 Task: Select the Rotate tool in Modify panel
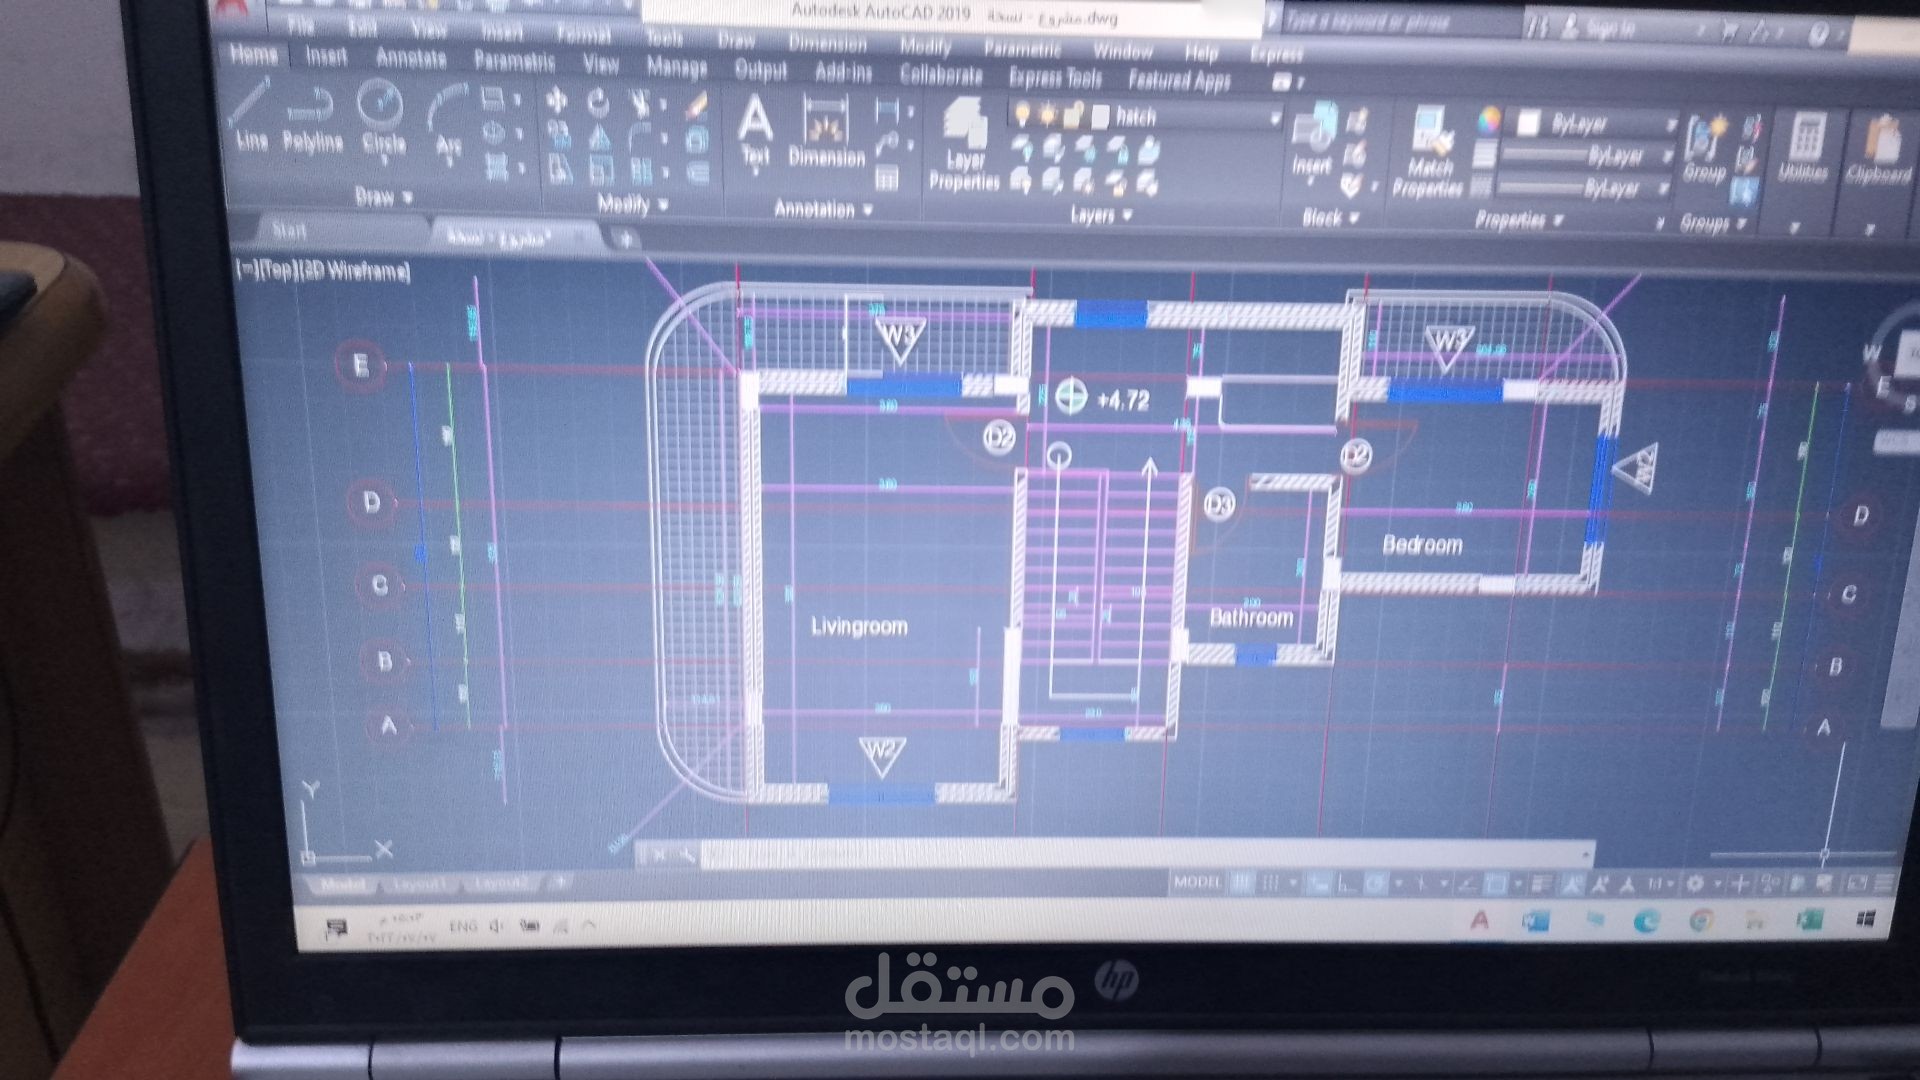click(x=597, y=102)
